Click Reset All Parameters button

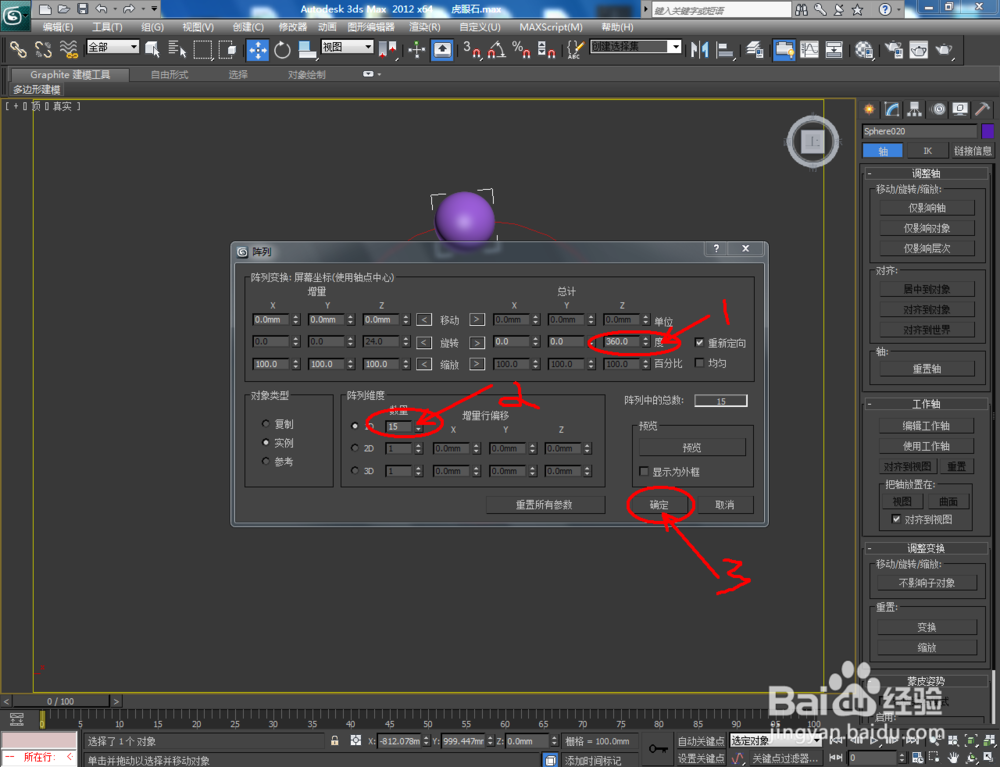pyautogui.click(x=545, y=505)
